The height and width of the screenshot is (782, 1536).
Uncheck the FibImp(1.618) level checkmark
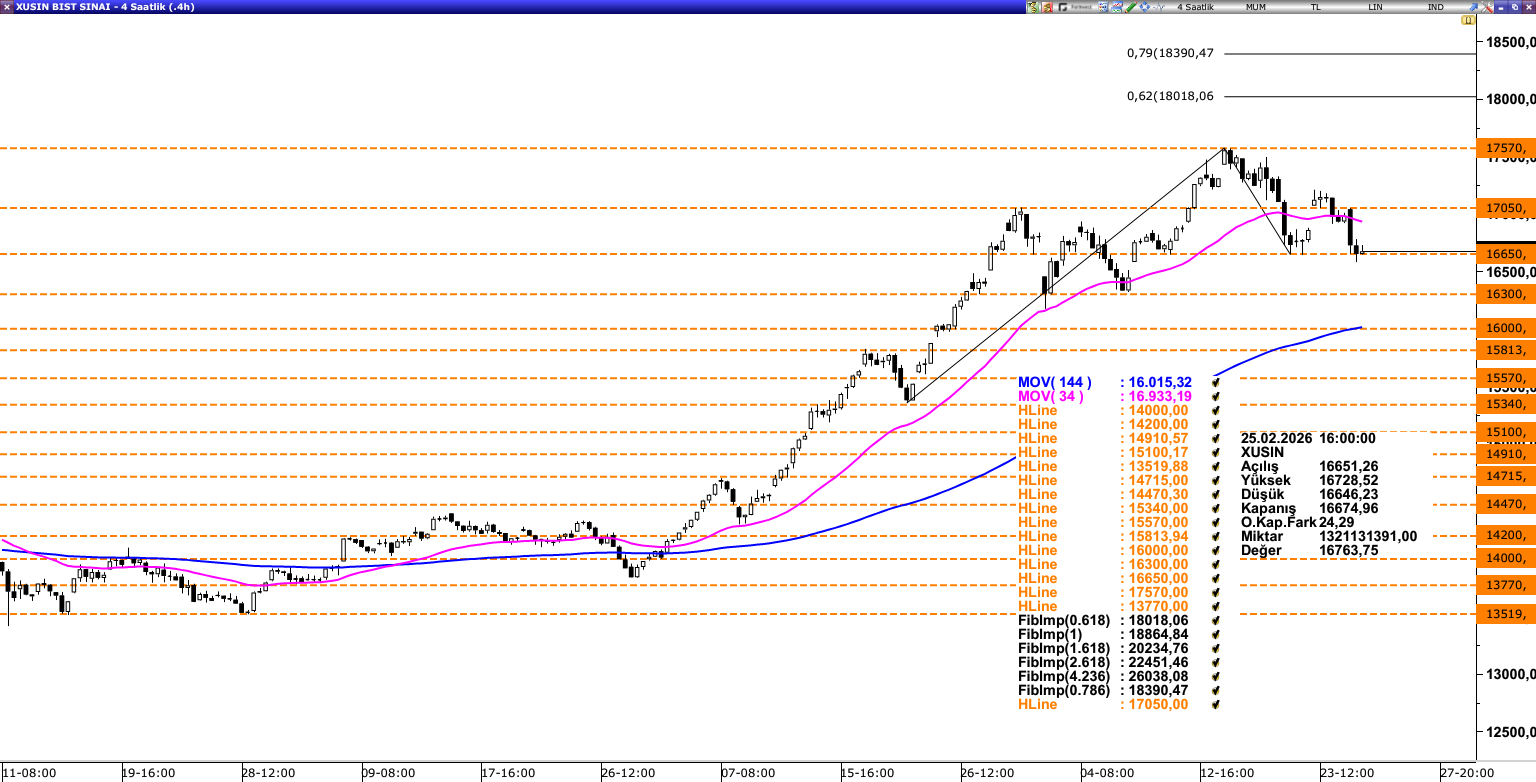(x=1216, y=648)
